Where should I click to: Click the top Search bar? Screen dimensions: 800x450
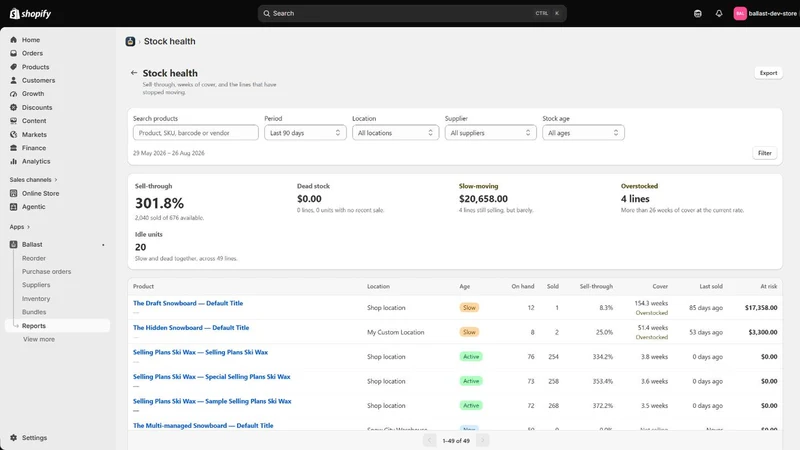point(412,13)
